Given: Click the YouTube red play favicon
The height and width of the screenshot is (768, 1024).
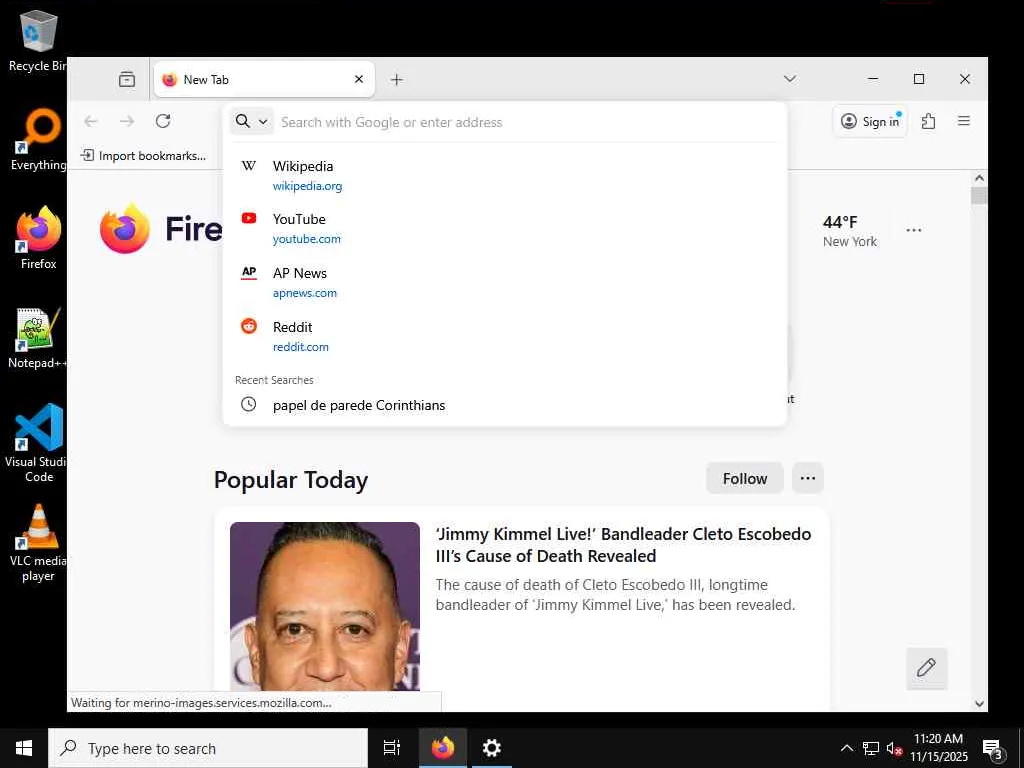Looking at the screenshot, I should [x=249, y=218].
